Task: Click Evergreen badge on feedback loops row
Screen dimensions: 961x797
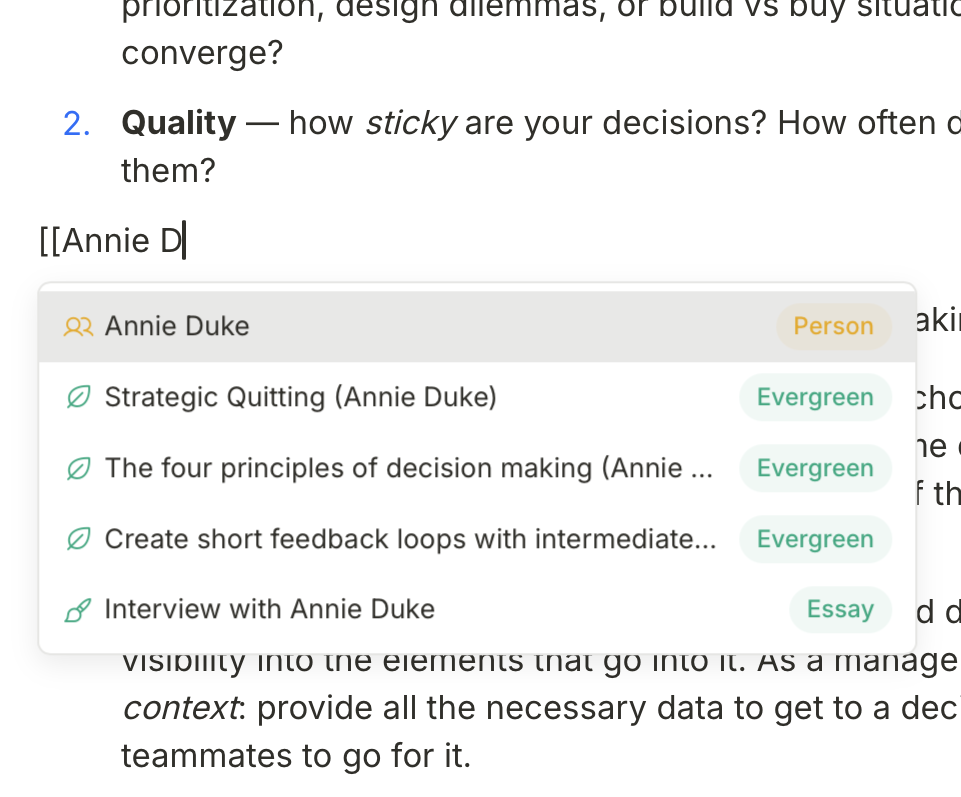Action: [815, 540]
